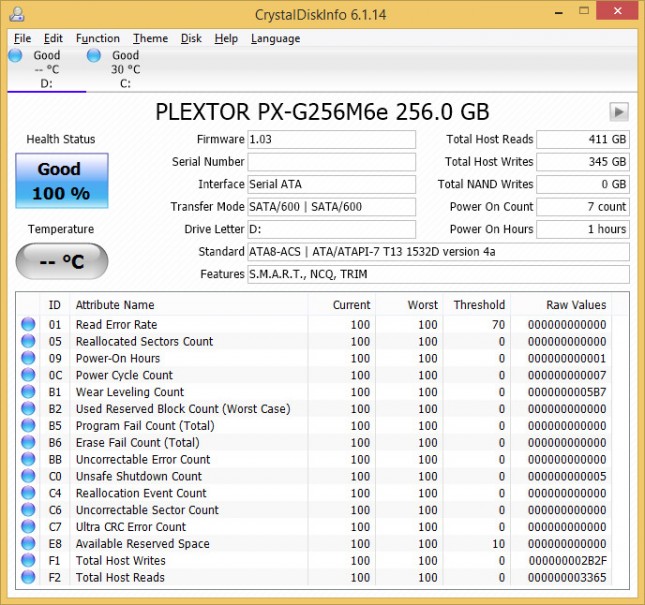This screenshot has width=645, height=605.
Task: Click the Good 100 % health status button
Action: tap(62, 181)
